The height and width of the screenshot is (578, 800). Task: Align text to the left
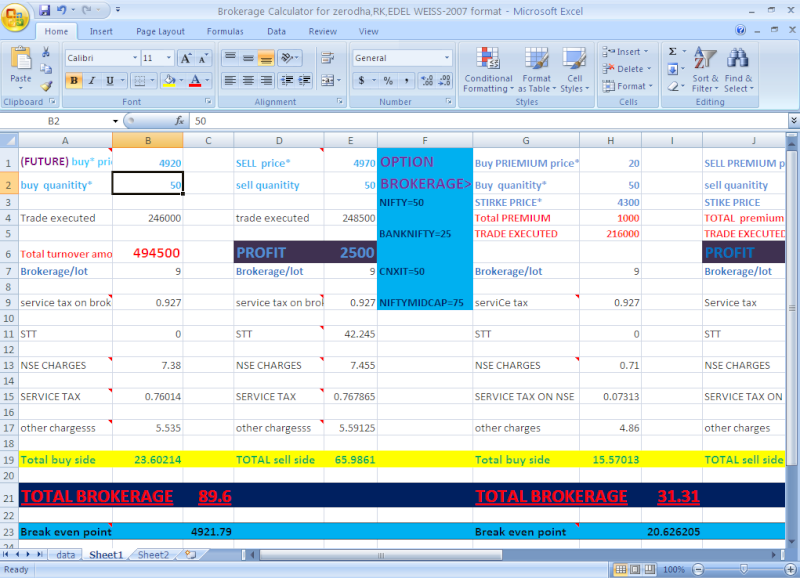[230, 81]
